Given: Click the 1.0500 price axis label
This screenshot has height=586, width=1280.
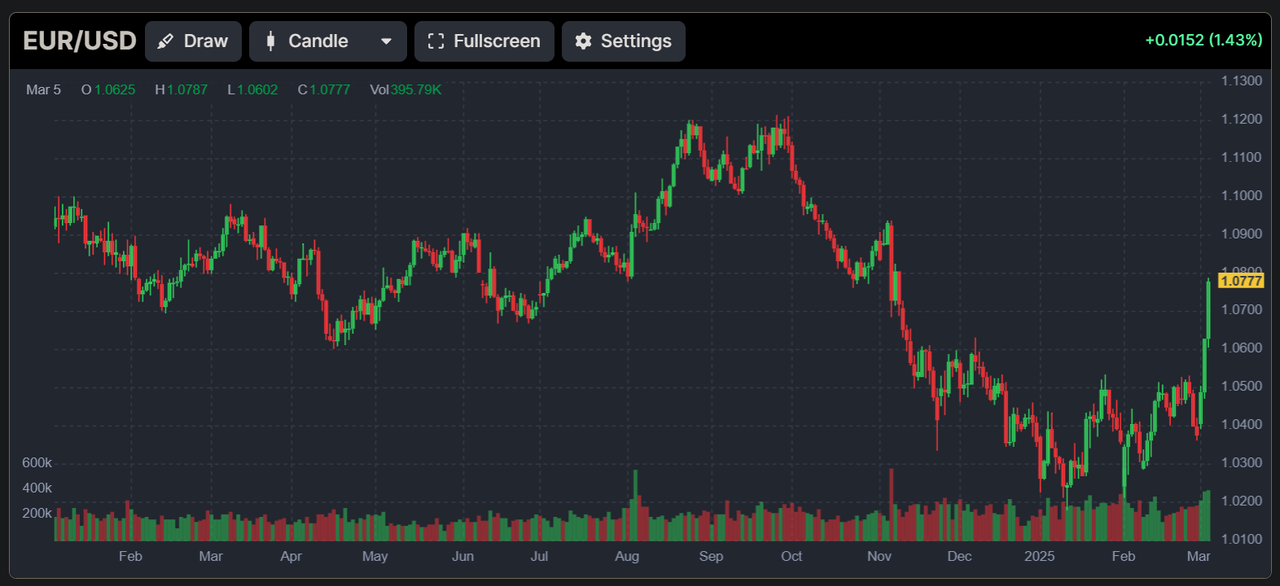Looking at the screenshot, I should tap(1242, 386).
